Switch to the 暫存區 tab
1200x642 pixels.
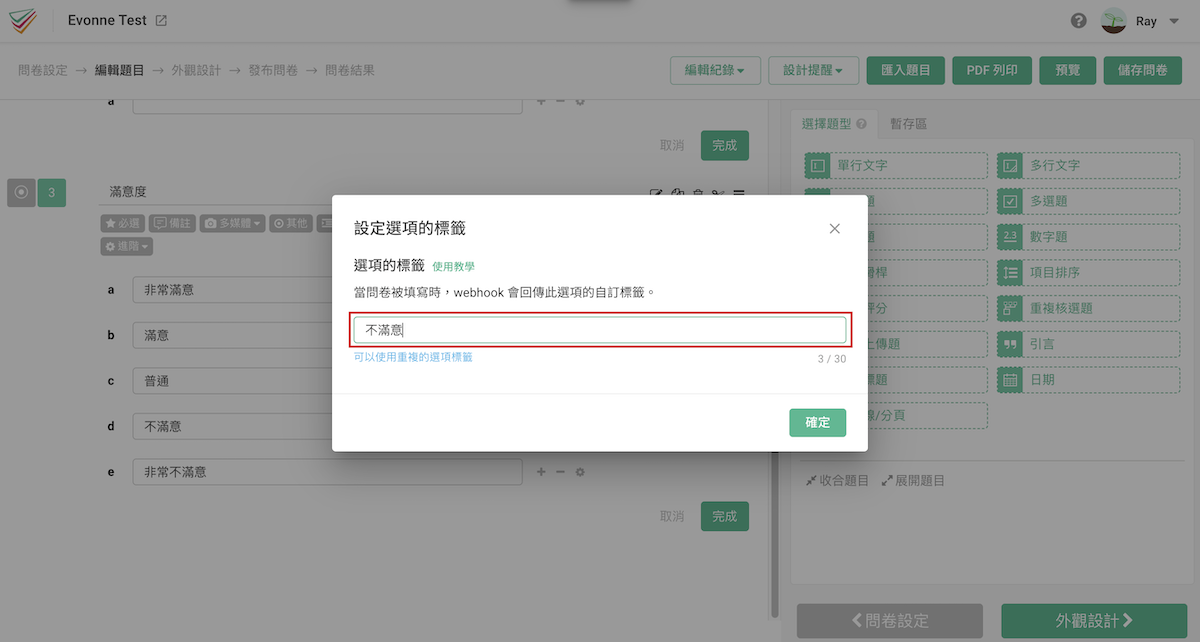point(908,124)
